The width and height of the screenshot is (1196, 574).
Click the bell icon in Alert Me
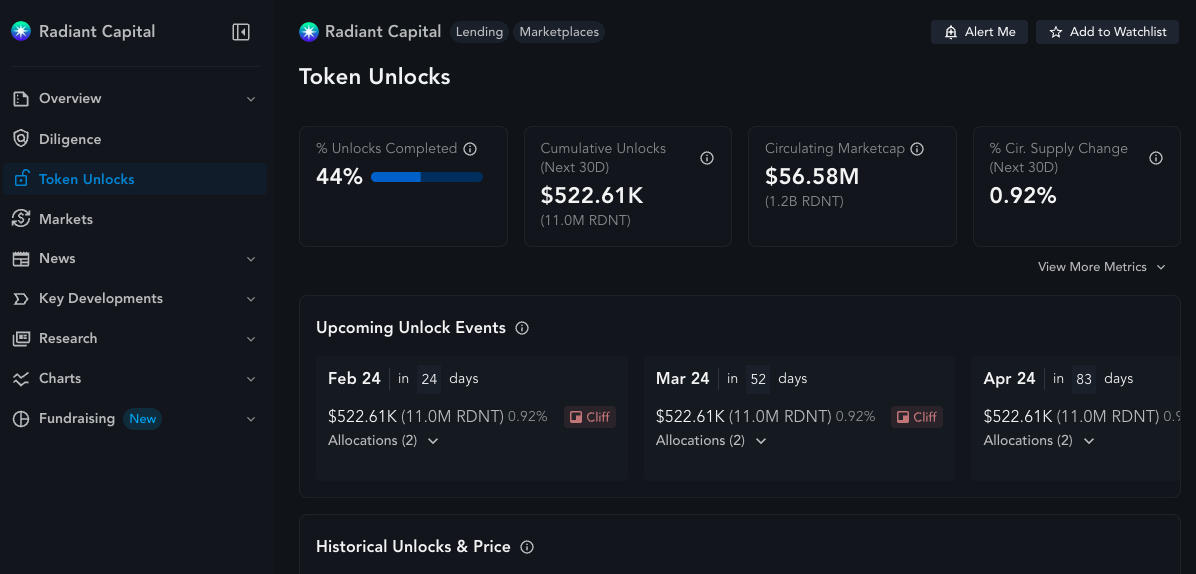[950, 32]
